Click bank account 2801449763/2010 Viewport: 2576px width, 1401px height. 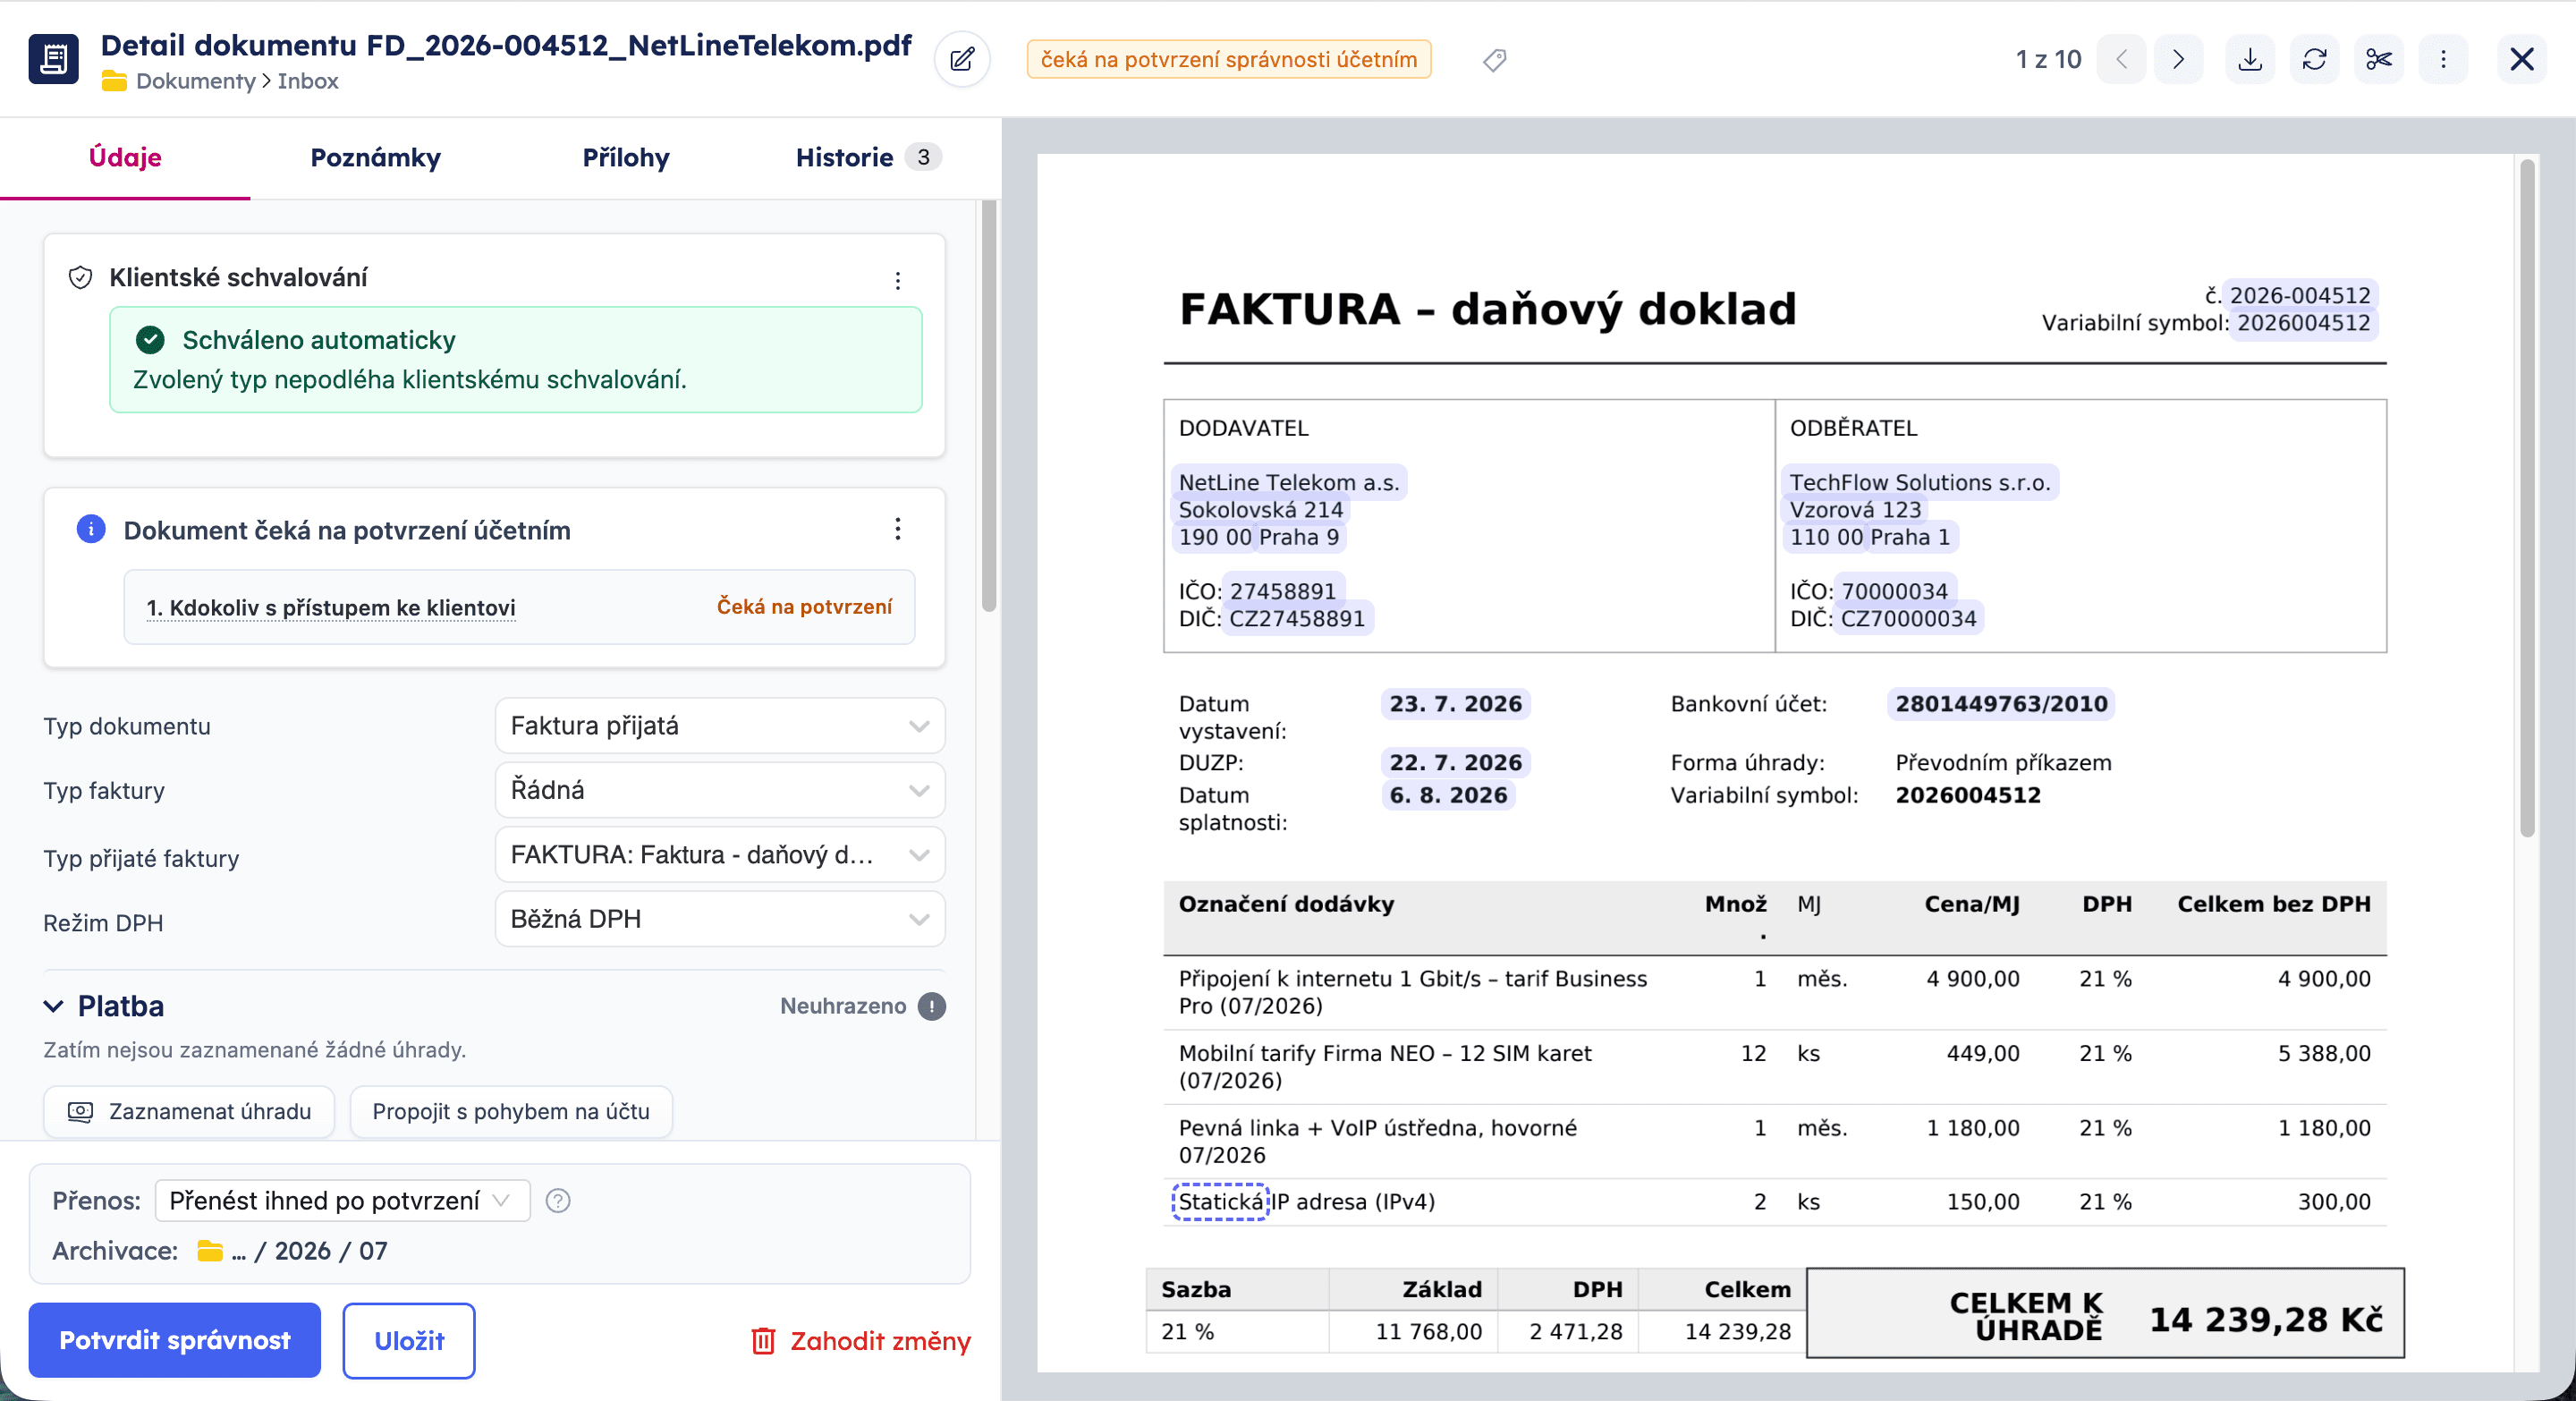click(2001, 703)
